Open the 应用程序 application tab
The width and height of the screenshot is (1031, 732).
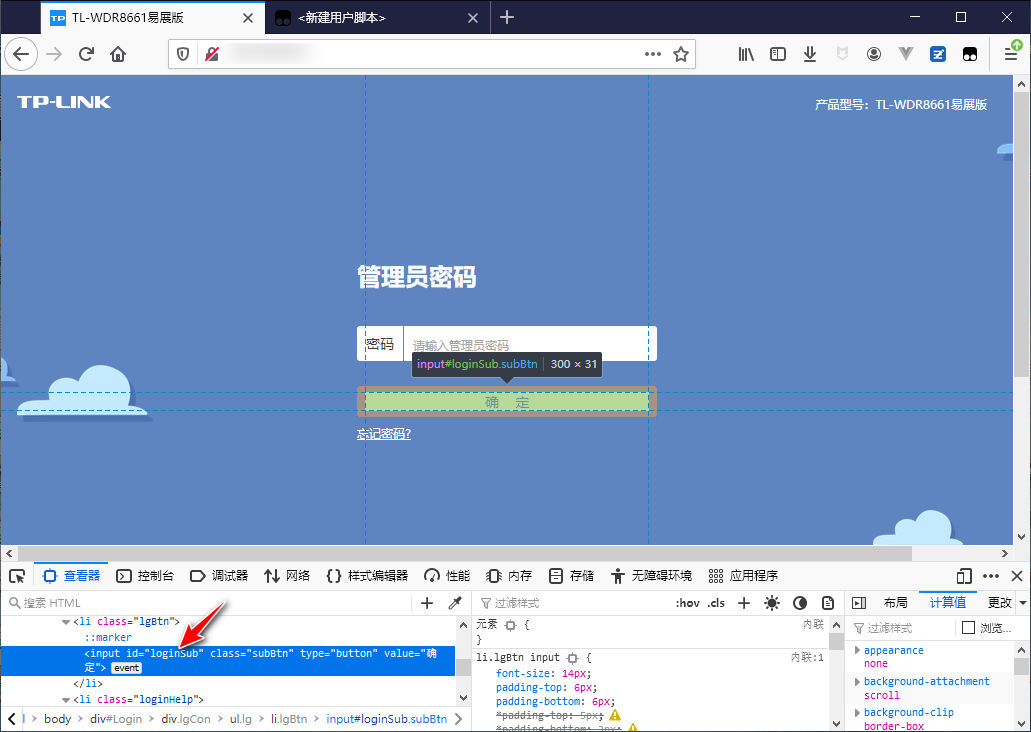[x=744, y=576]
